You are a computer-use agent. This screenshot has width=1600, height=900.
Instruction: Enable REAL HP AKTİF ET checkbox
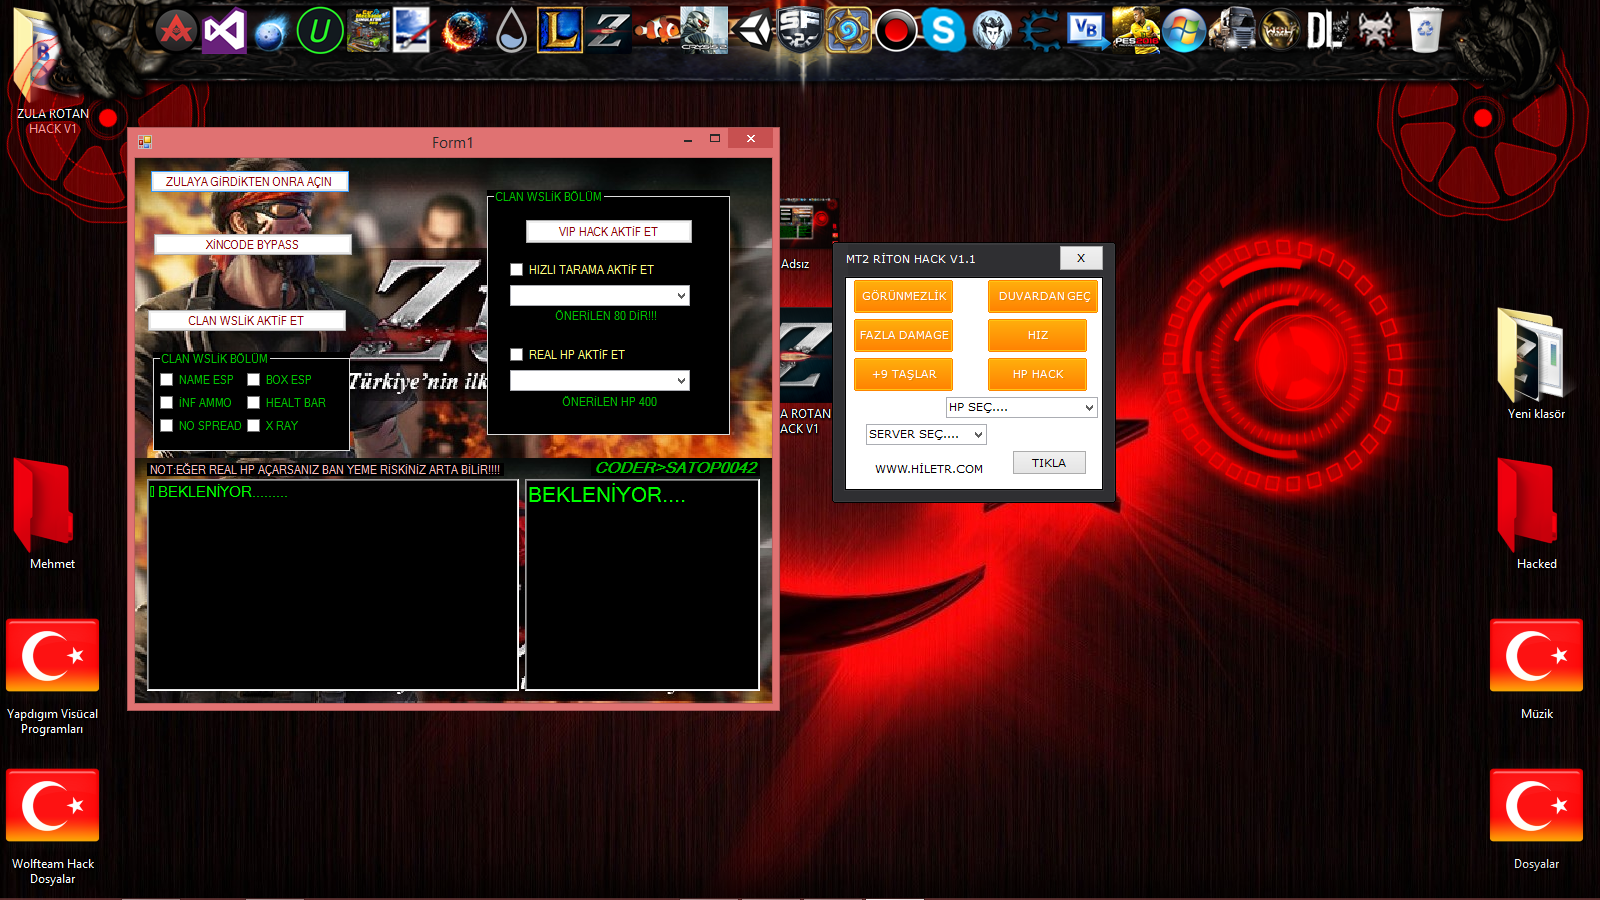tap(517, 355)
